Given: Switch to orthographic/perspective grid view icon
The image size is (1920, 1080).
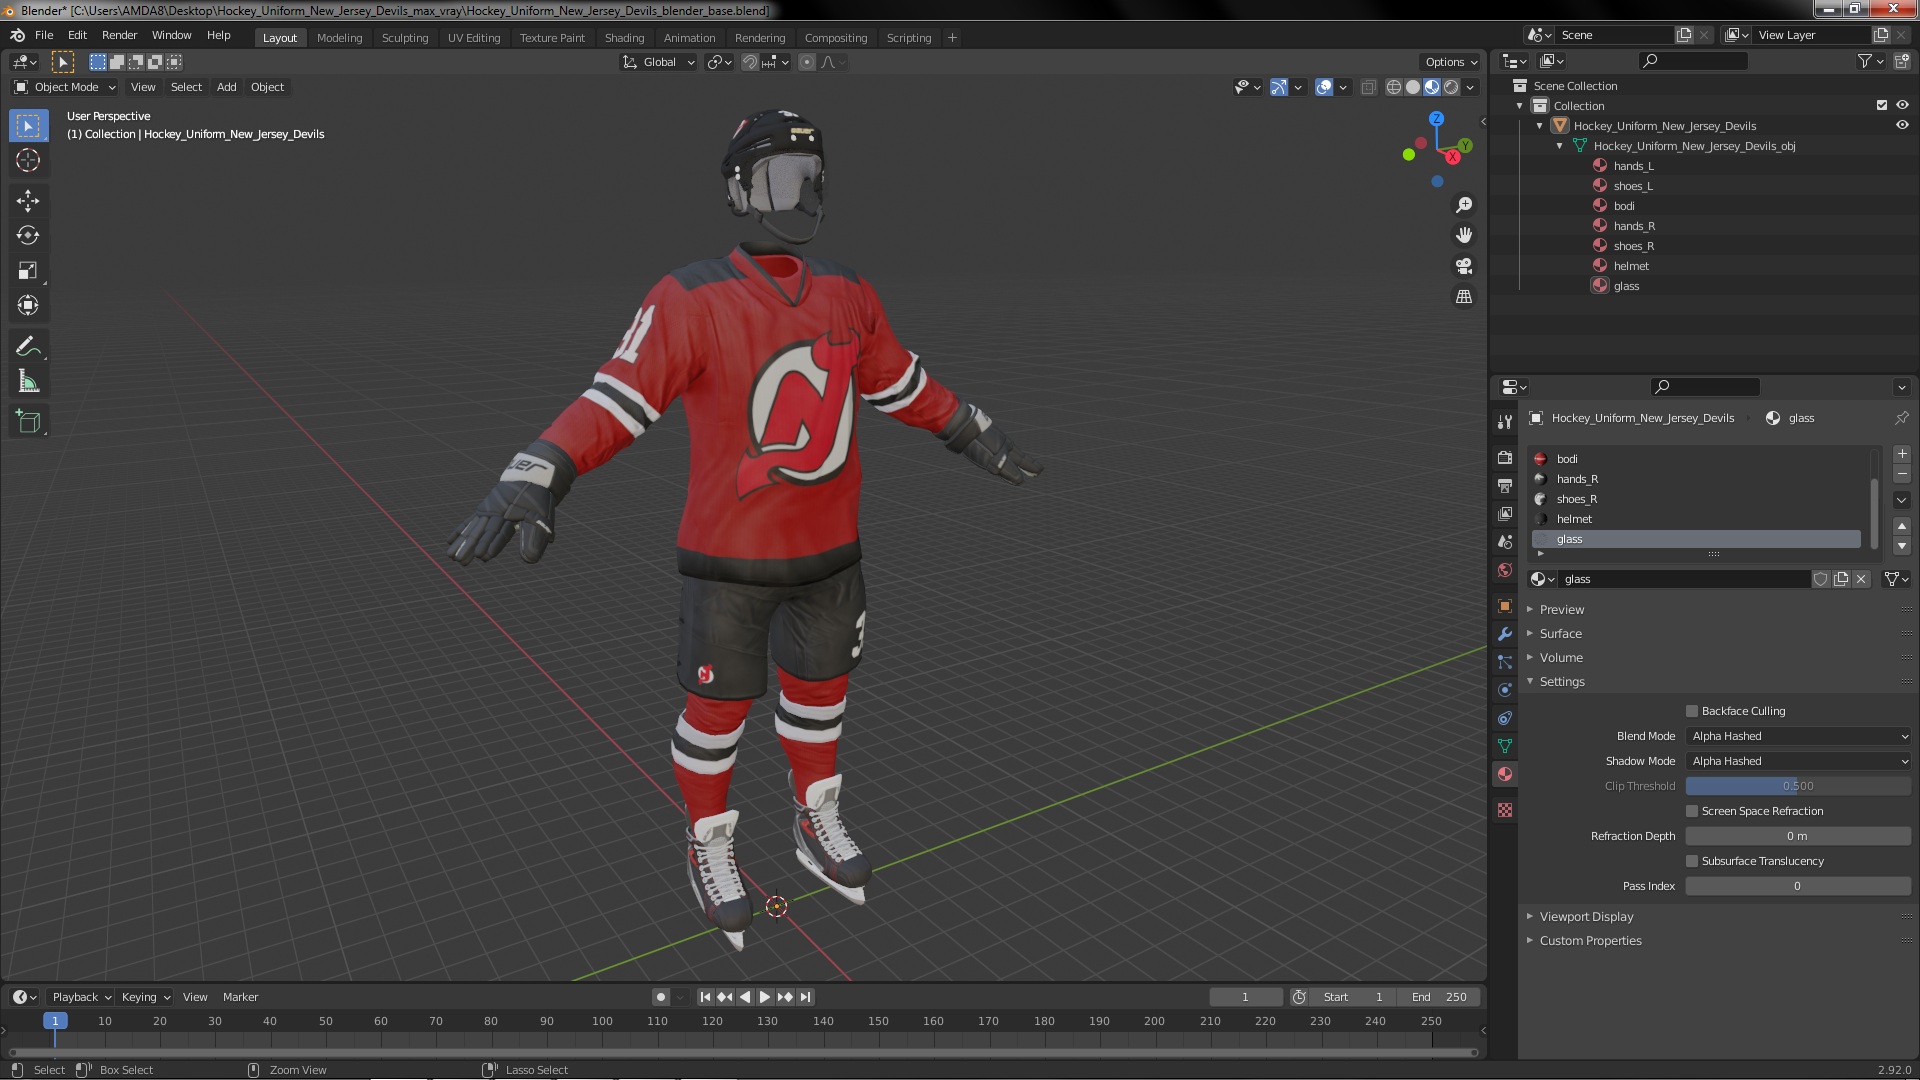Looking at the screenshot, I should 1464,297.
